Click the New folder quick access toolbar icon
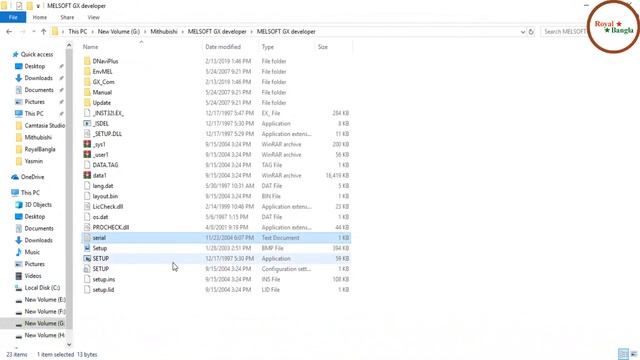The width and height of the screenshot is (640, 360). click(29, 6)
